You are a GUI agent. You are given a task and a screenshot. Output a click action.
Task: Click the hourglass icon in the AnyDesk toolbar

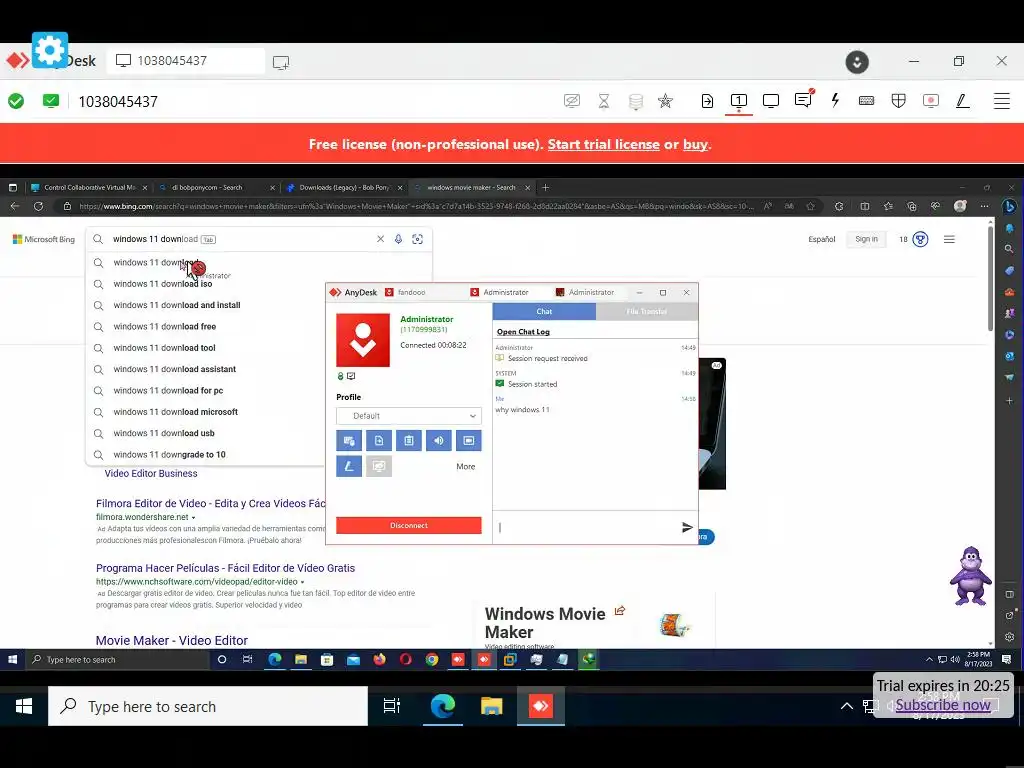(603, 101)
